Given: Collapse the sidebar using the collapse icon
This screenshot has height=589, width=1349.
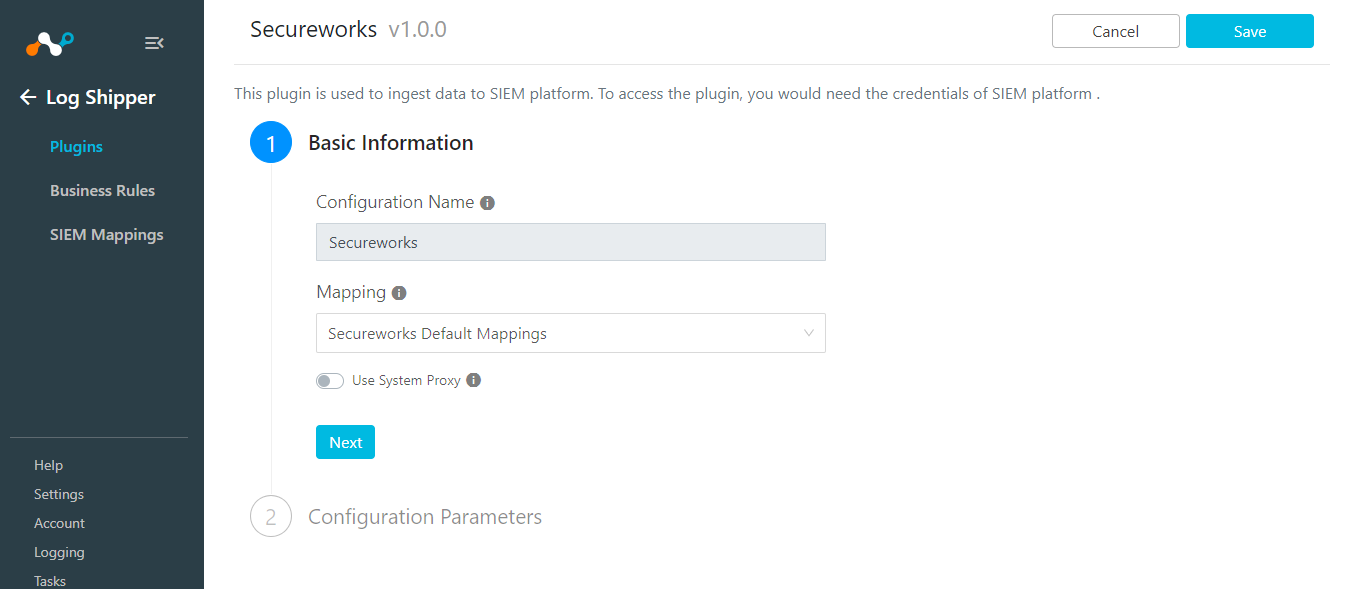Looking at the screenshot, I should (153, 43).
